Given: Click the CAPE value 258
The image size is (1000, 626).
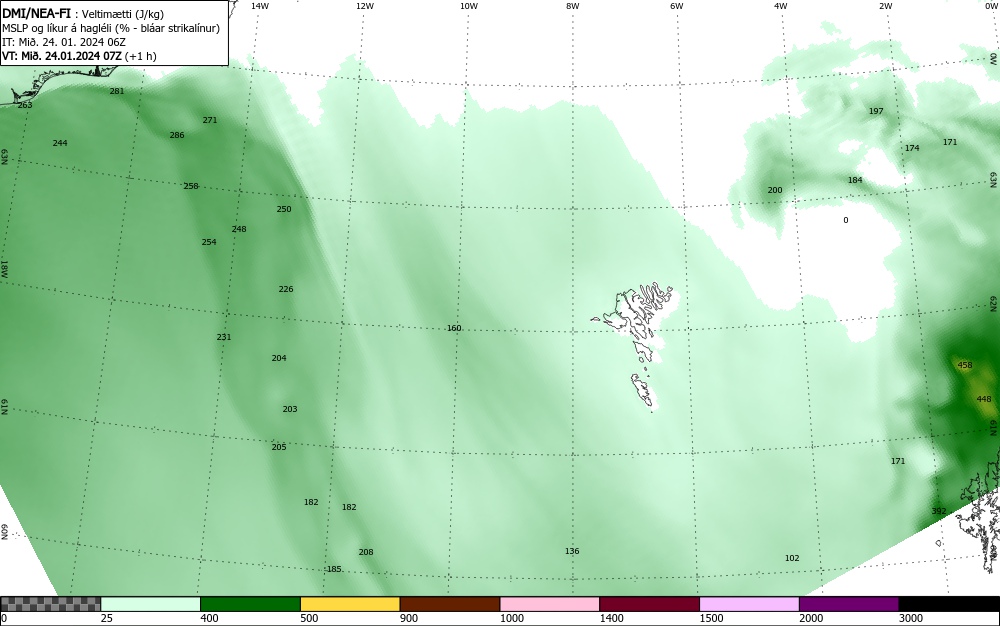Looking at the screenshot, I should click(x=191, y=186).
